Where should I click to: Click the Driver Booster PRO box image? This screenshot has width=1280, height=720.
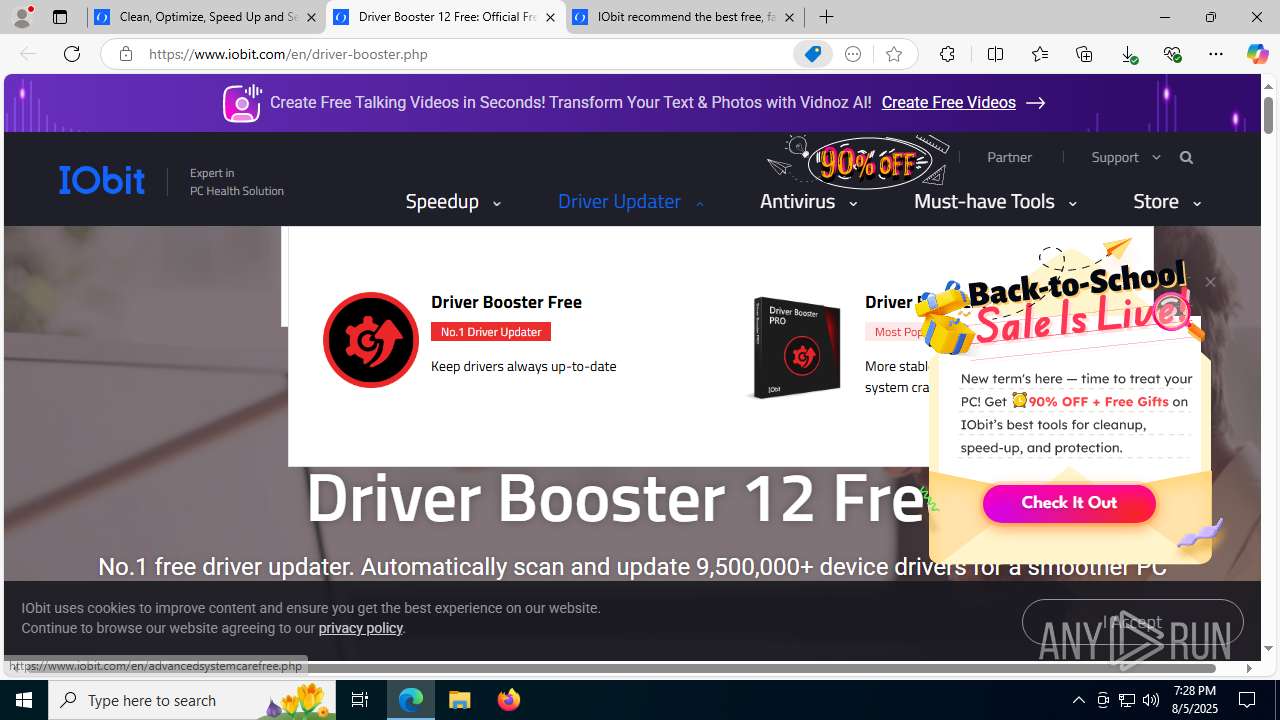(x=795, y=347)
